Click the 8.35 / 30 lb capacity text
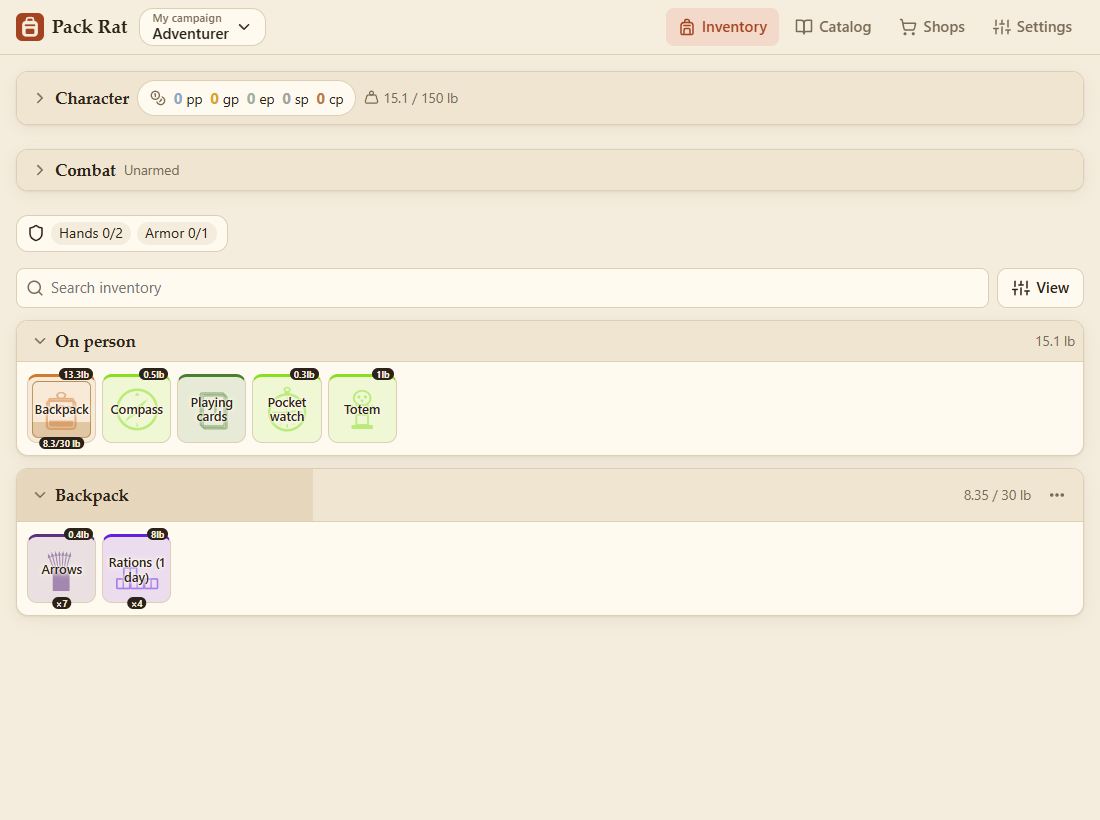 (997, 495)
